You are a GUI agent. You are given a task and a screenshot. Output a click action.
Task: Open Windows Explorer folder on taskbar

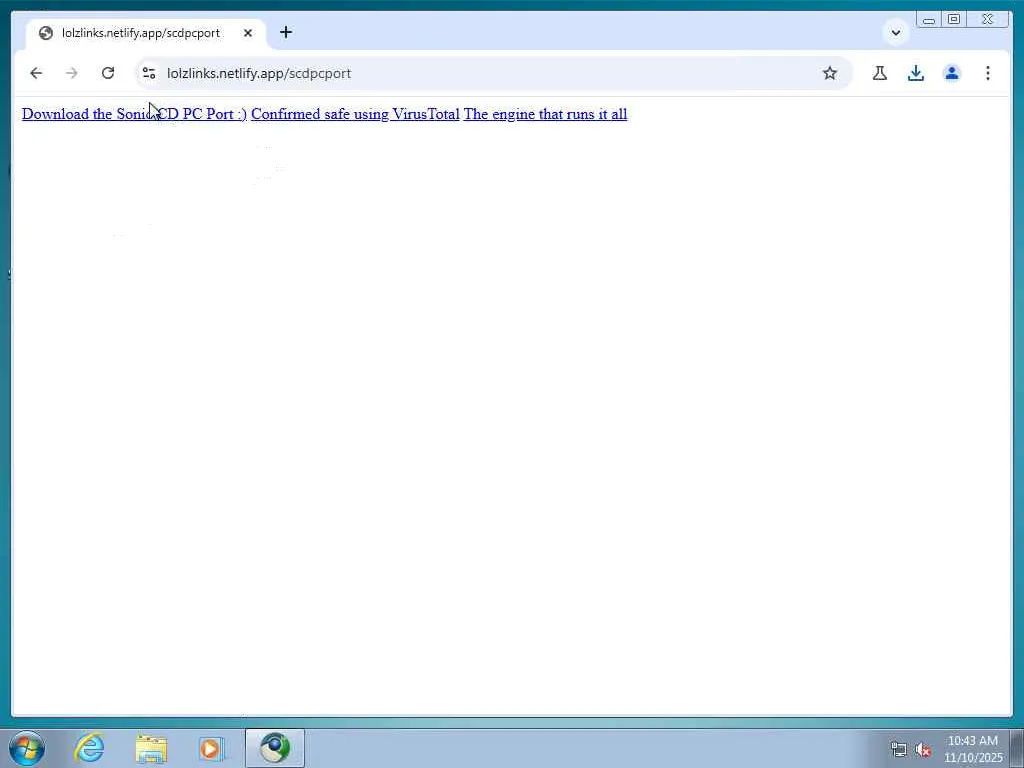coord(151,748)
